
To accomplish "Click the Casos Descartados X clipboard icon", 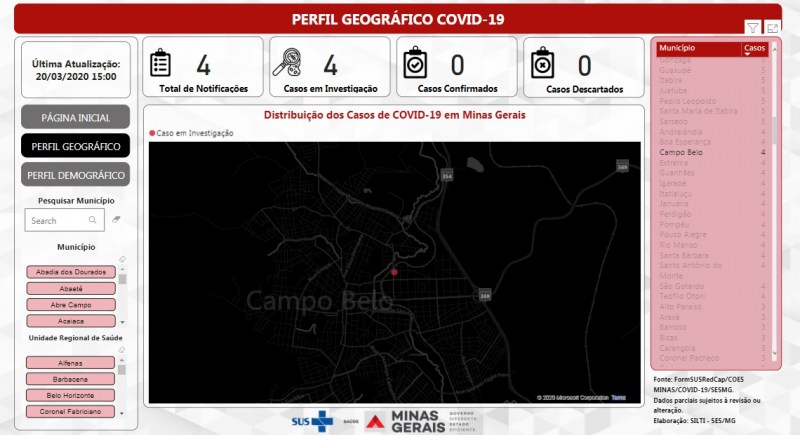I will pos(542,62).
